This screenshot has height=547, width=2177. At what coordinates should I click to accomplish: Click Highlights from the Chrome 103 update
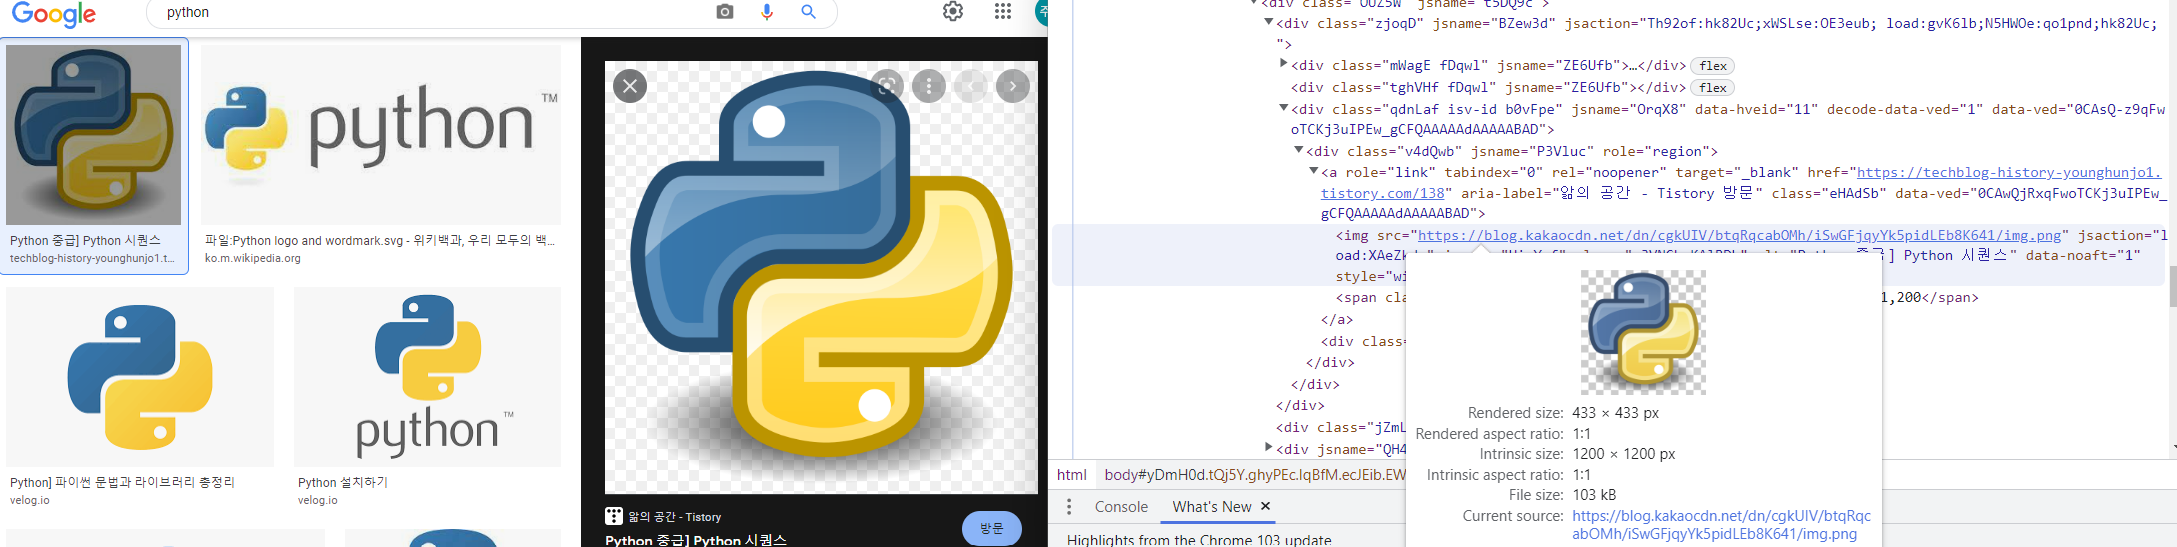click(1199, 540)
